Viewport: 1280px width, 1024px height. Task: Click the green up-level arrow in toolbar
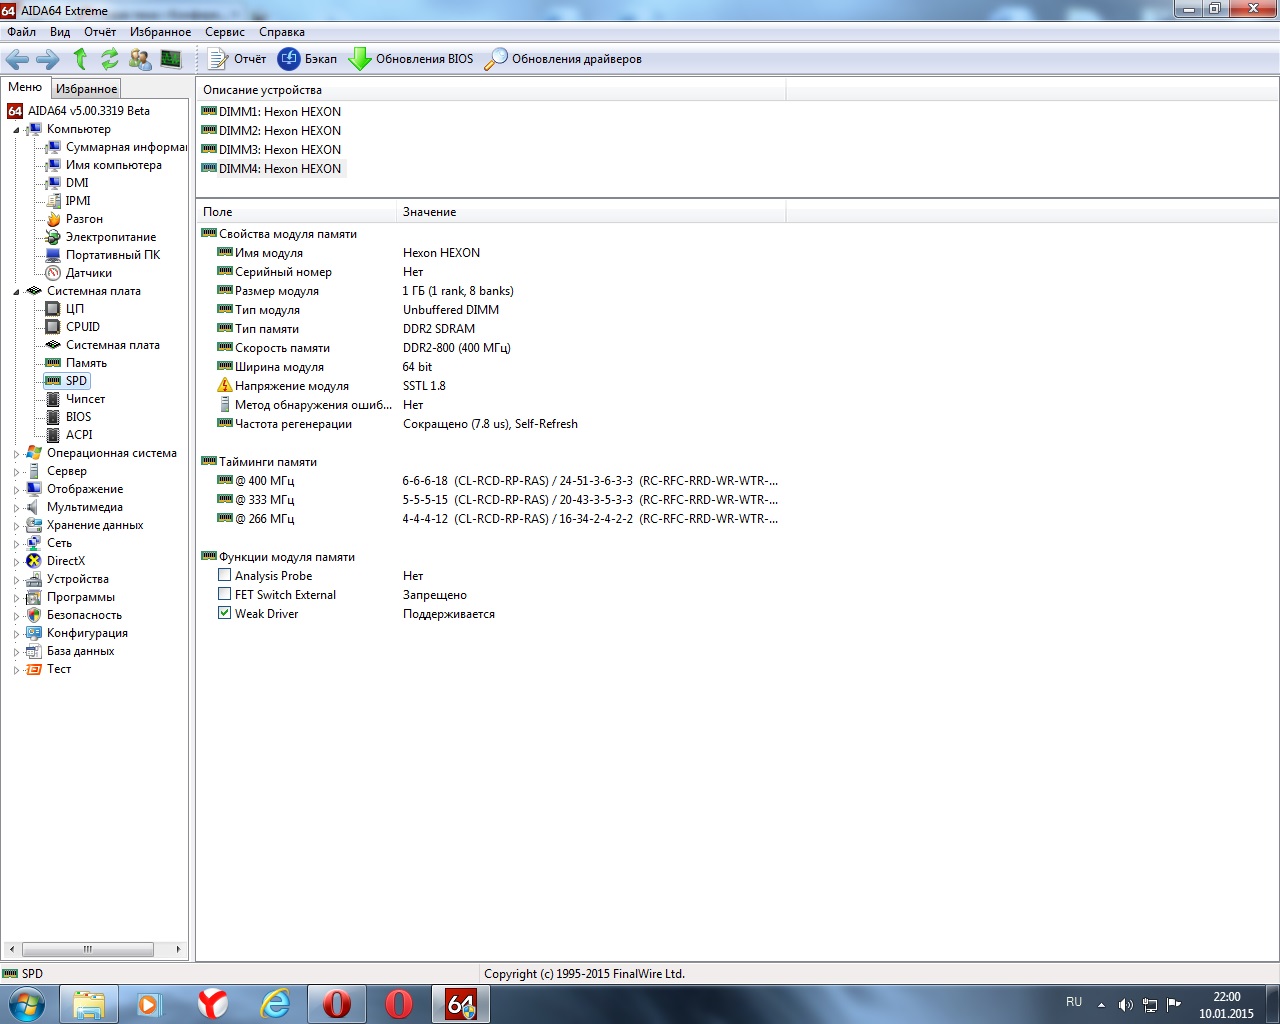[80, 59]
